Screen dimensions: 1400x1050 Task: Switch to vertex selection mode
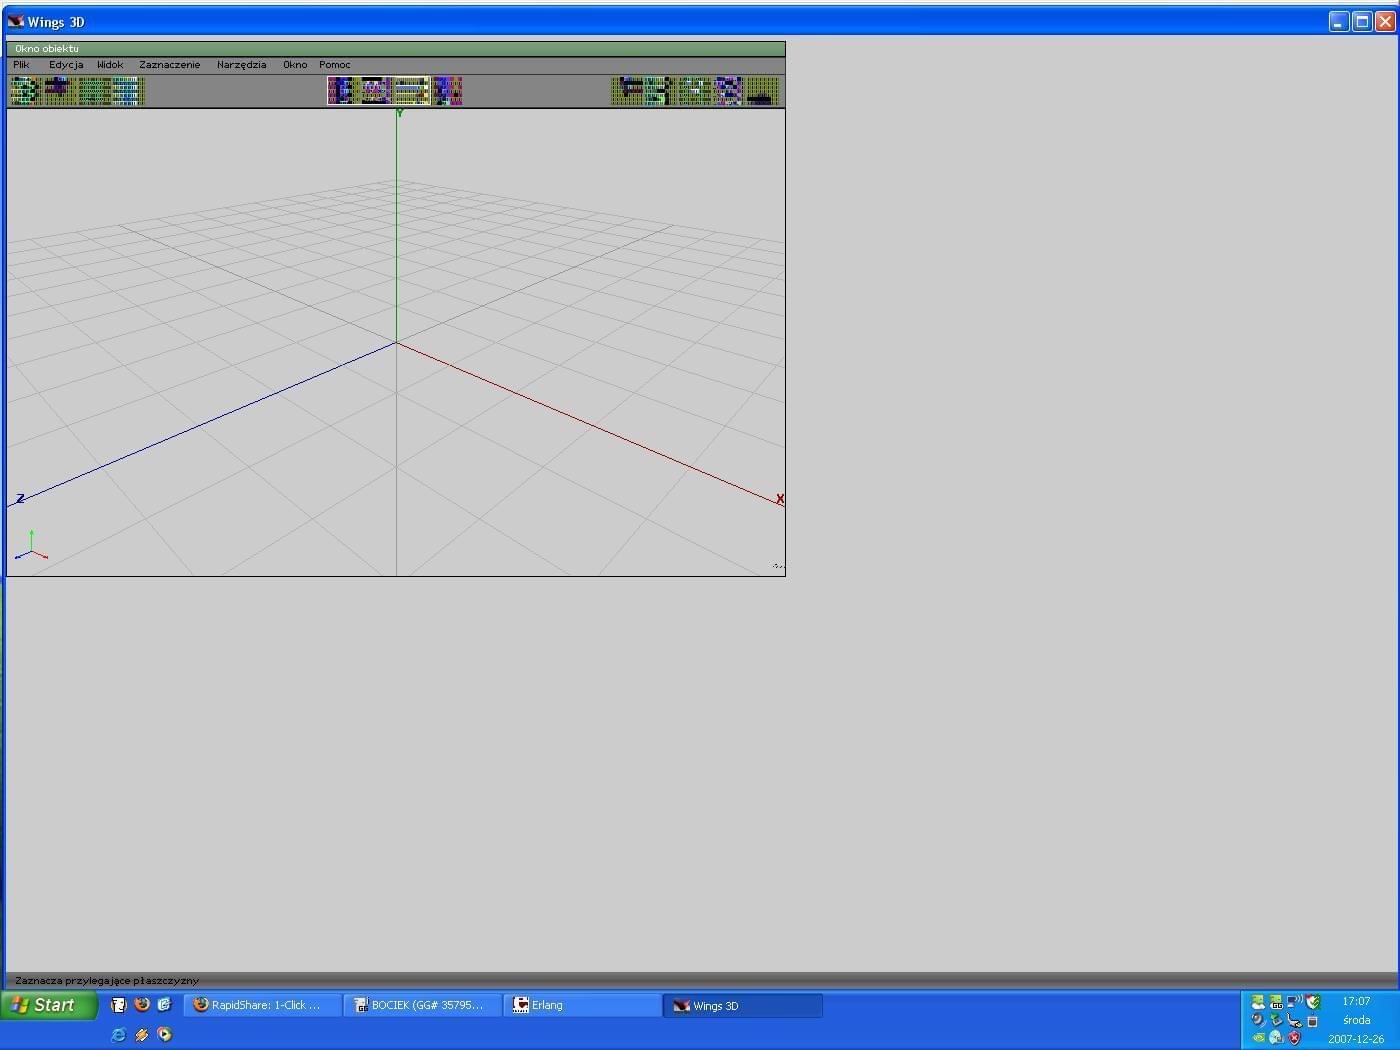[343, 91]
